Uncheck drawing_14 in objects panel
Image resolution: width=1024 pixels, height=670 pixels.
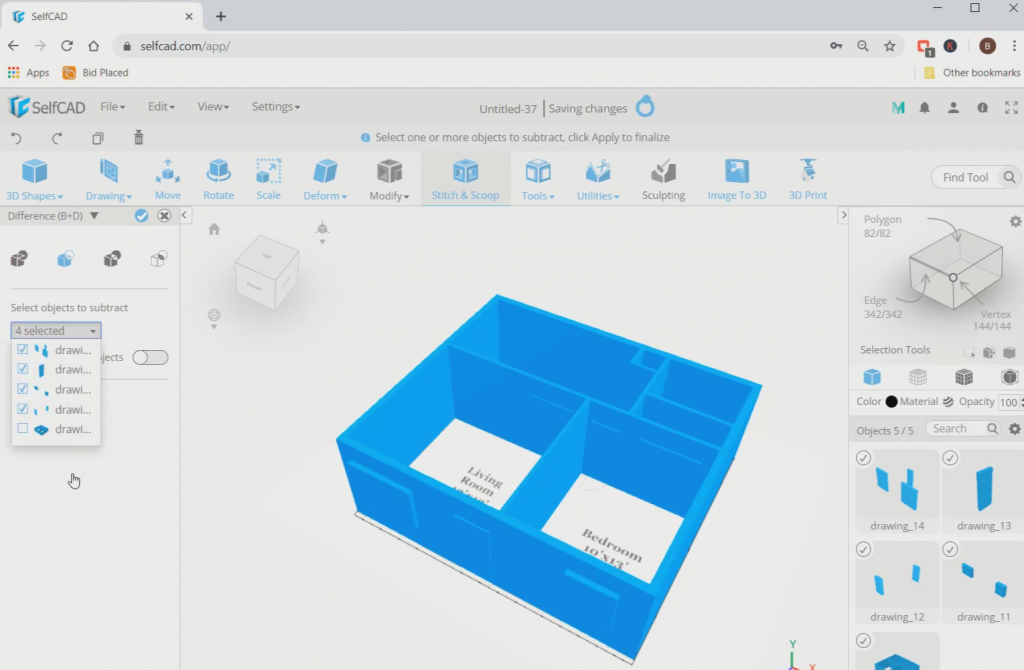coord(863,457)
